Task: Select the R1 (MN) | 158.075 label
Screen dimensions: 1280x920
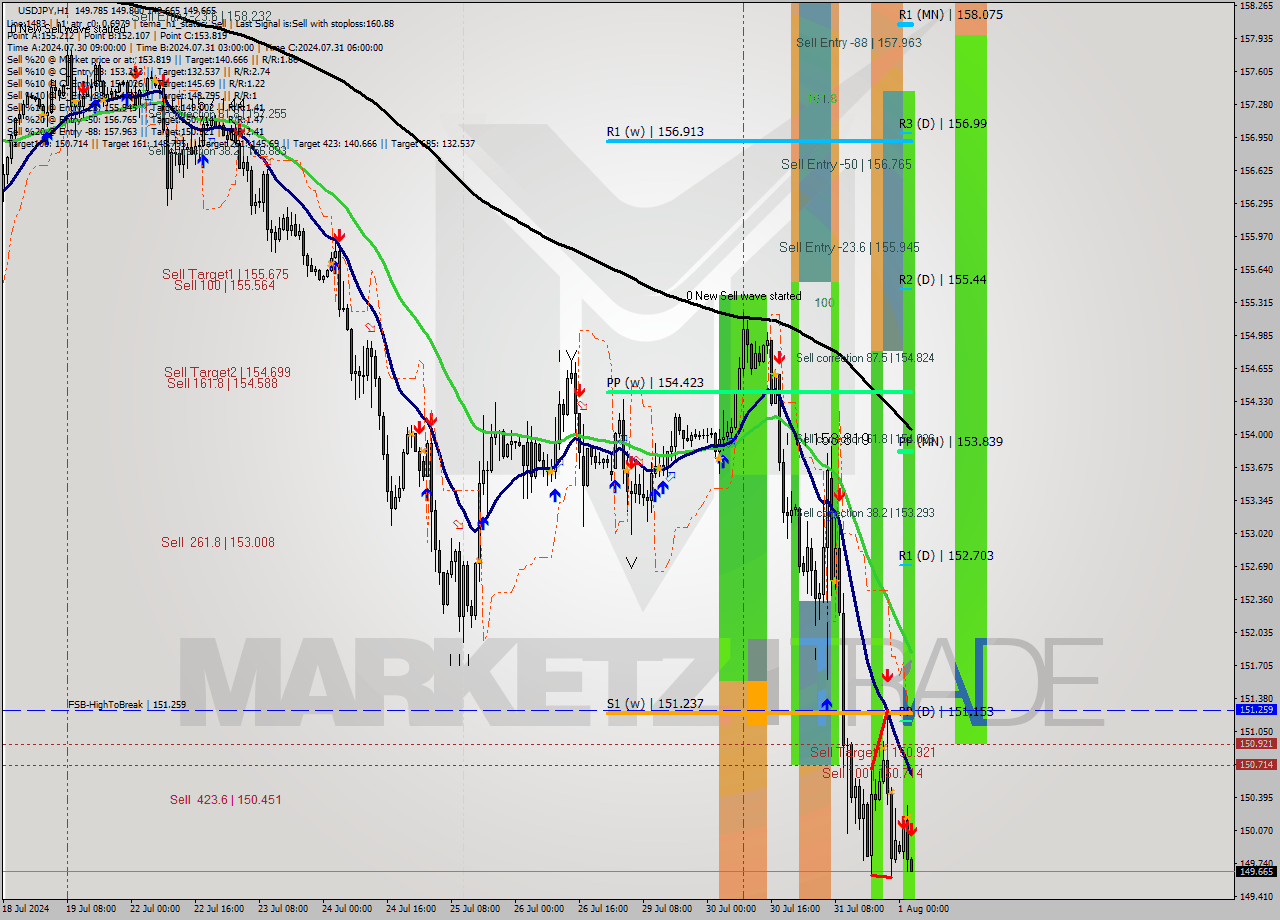Action: 950,15
